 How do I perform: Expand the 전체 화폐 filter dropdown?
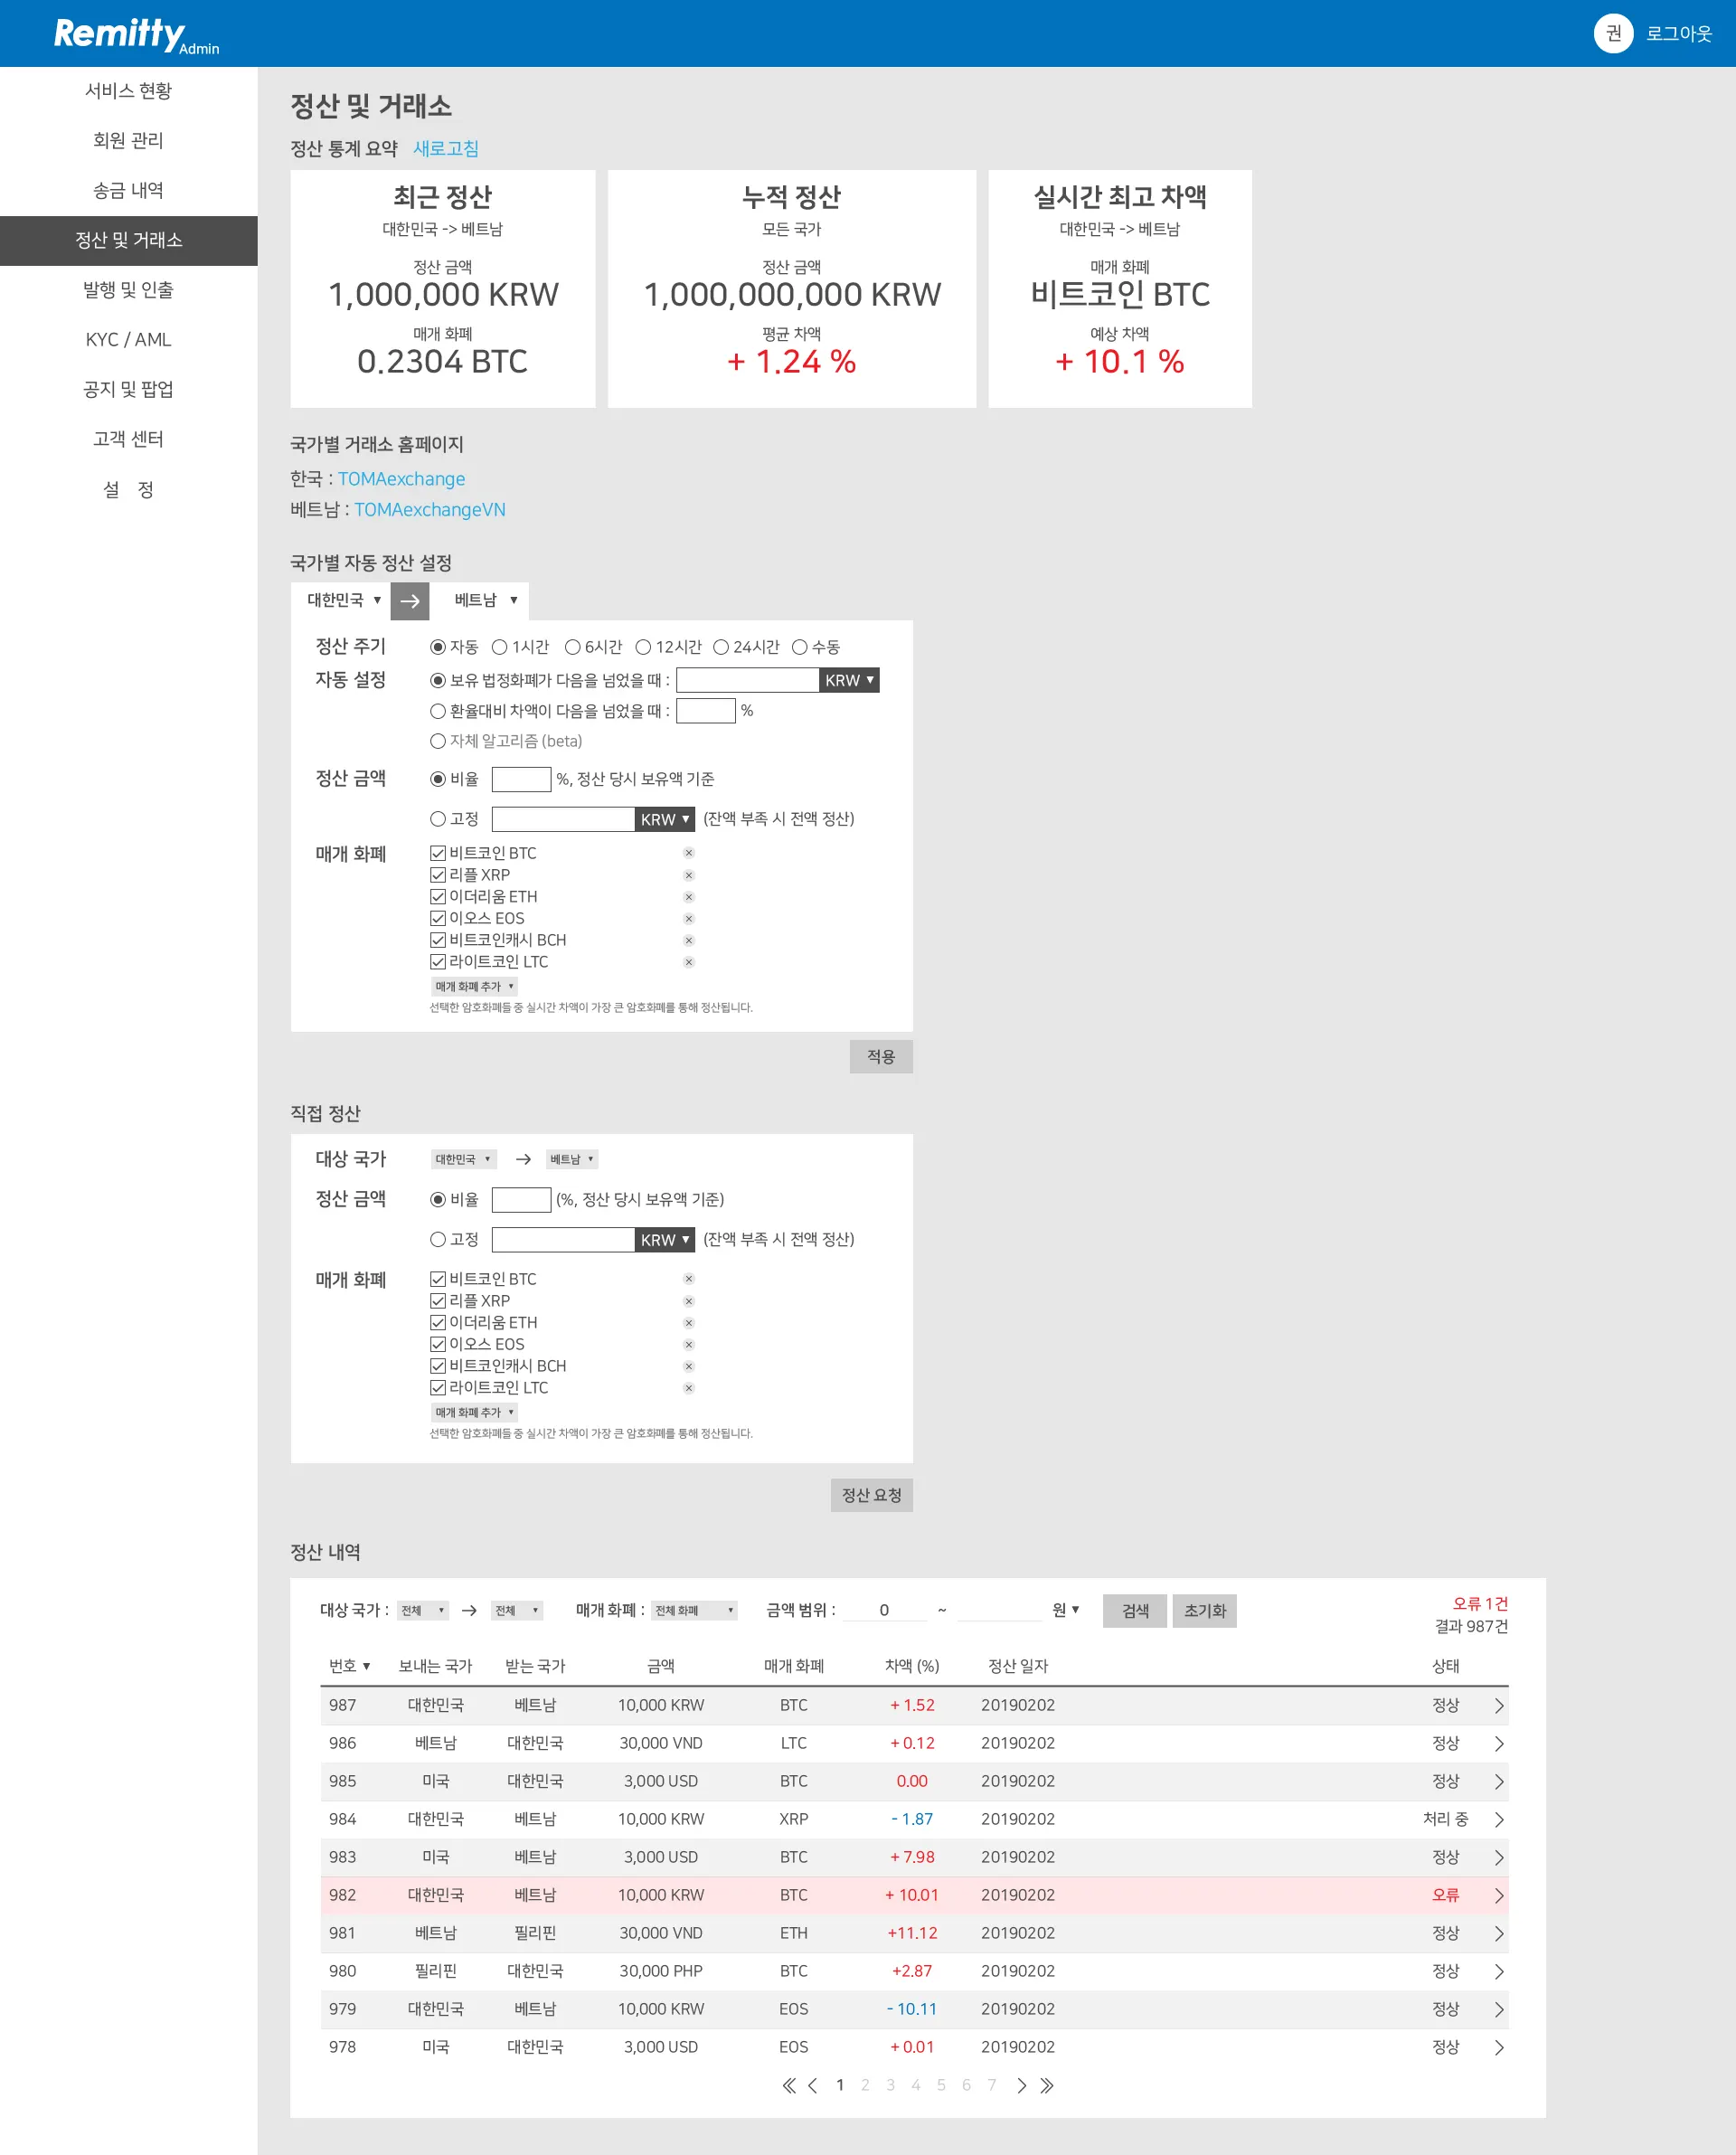click(x=694, y=1611)
